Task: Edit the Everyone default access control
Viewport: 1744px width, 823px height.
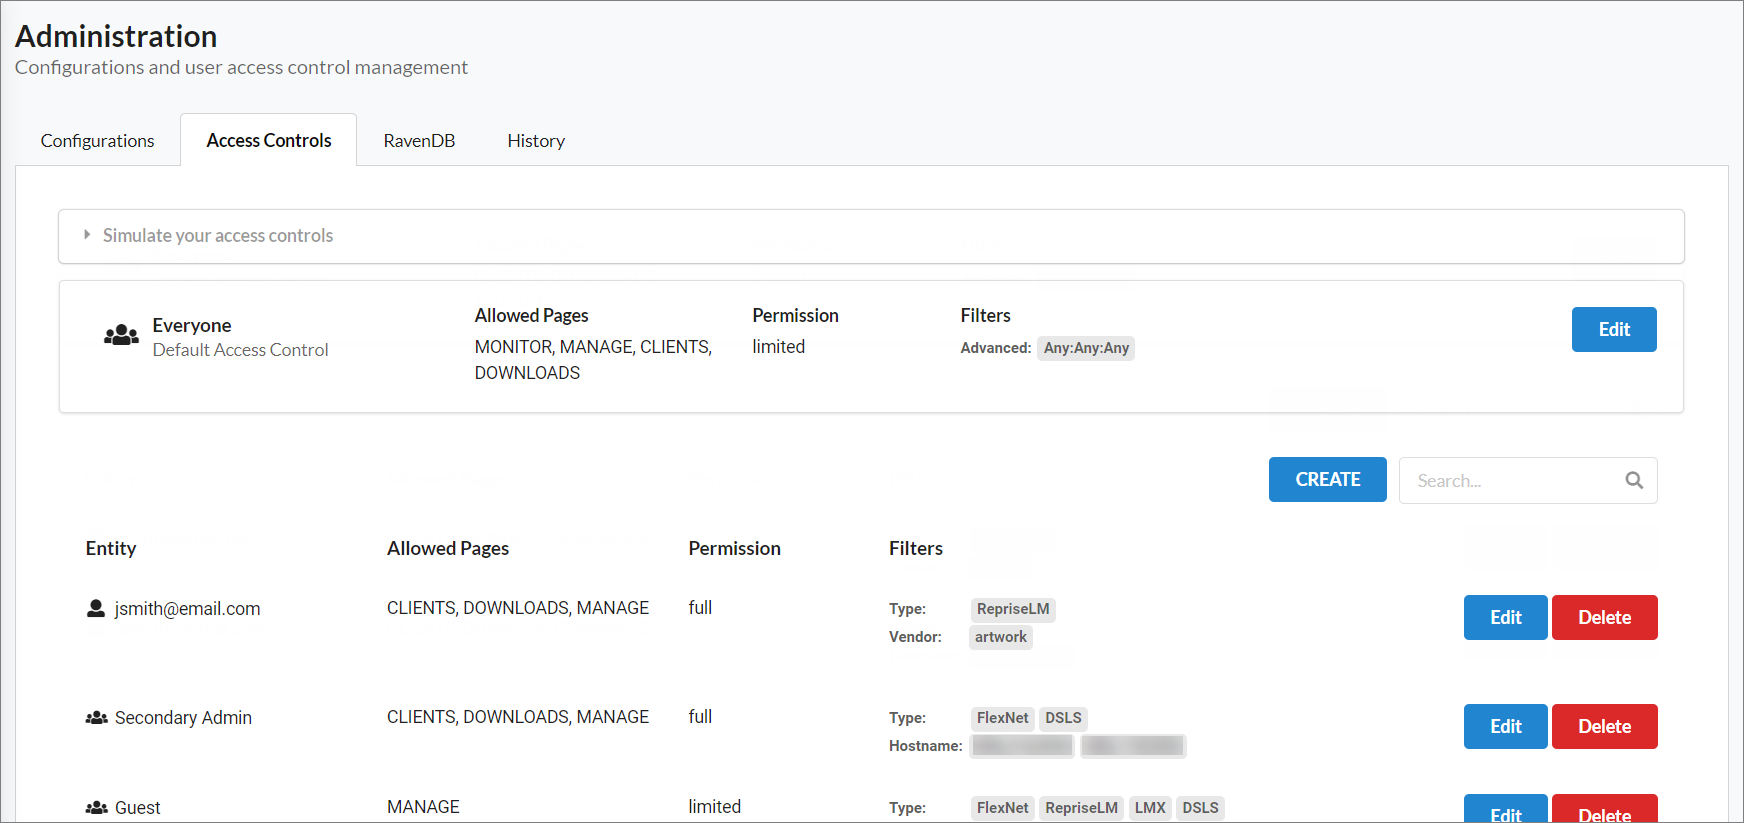Action: click(x=1614, y=329)
